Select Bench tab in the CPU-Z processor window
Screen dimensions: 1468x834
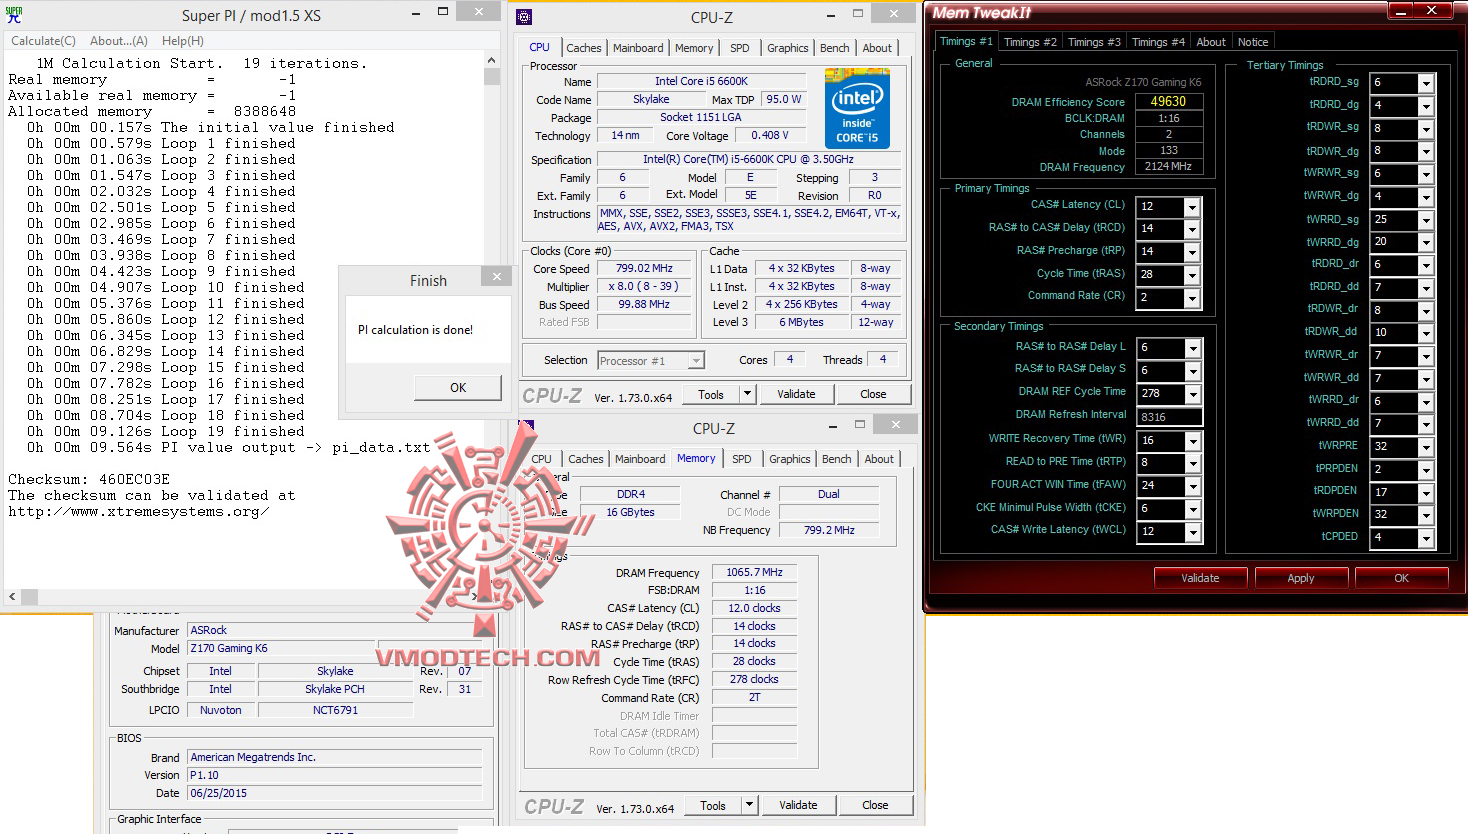[x=835, y=48]
